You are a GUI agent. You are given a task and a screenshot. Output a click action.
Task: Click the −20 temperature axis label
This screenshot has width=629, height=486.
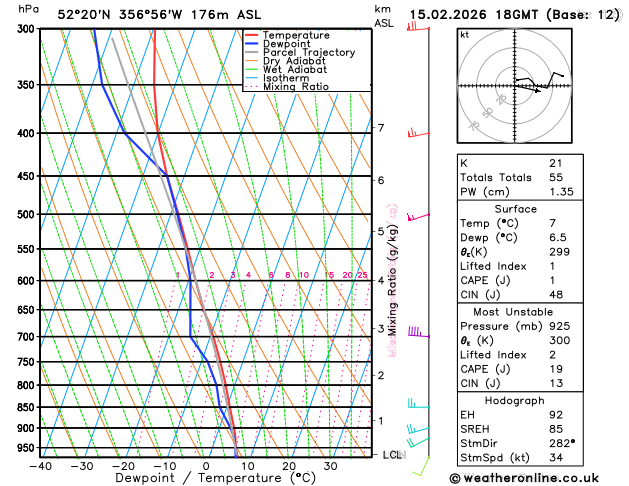pos(123,466)
